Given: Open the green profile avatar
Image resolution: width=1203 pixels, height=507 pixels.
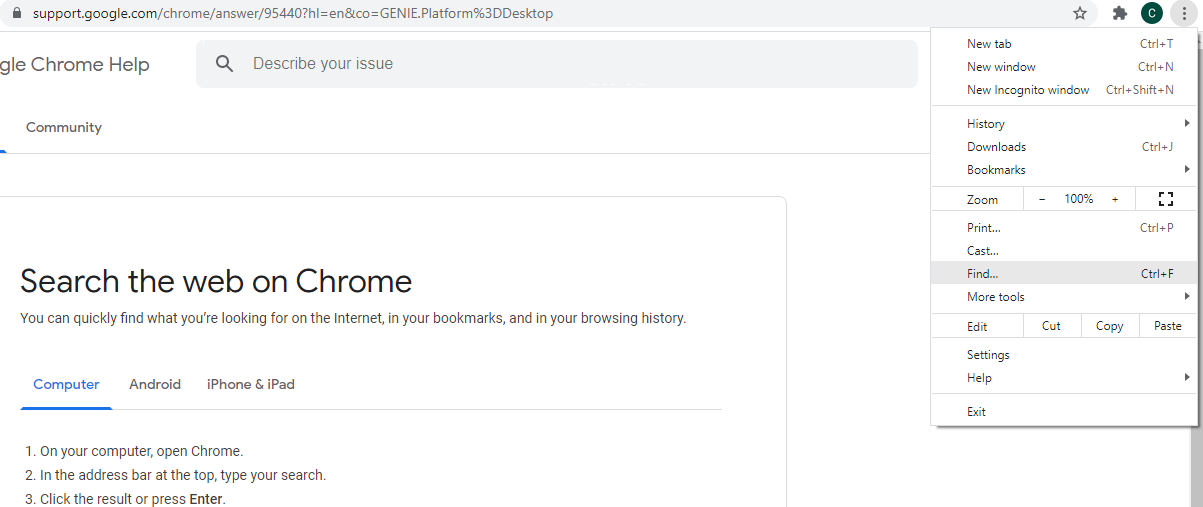Looking at the screenshot, I should pyautogui.click(x=1152, y=13).
